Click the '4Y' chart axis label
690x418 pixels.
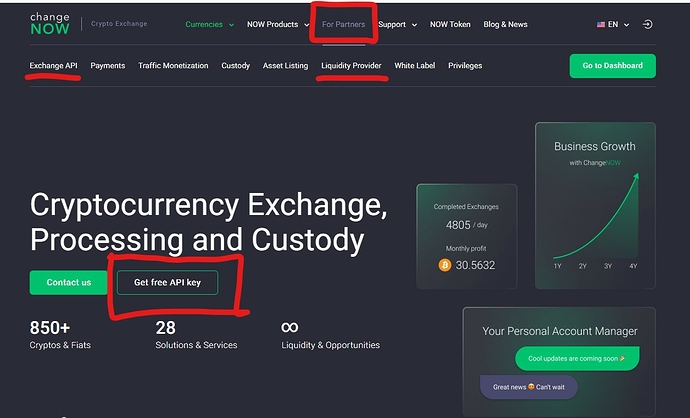(x=633, y=266)
